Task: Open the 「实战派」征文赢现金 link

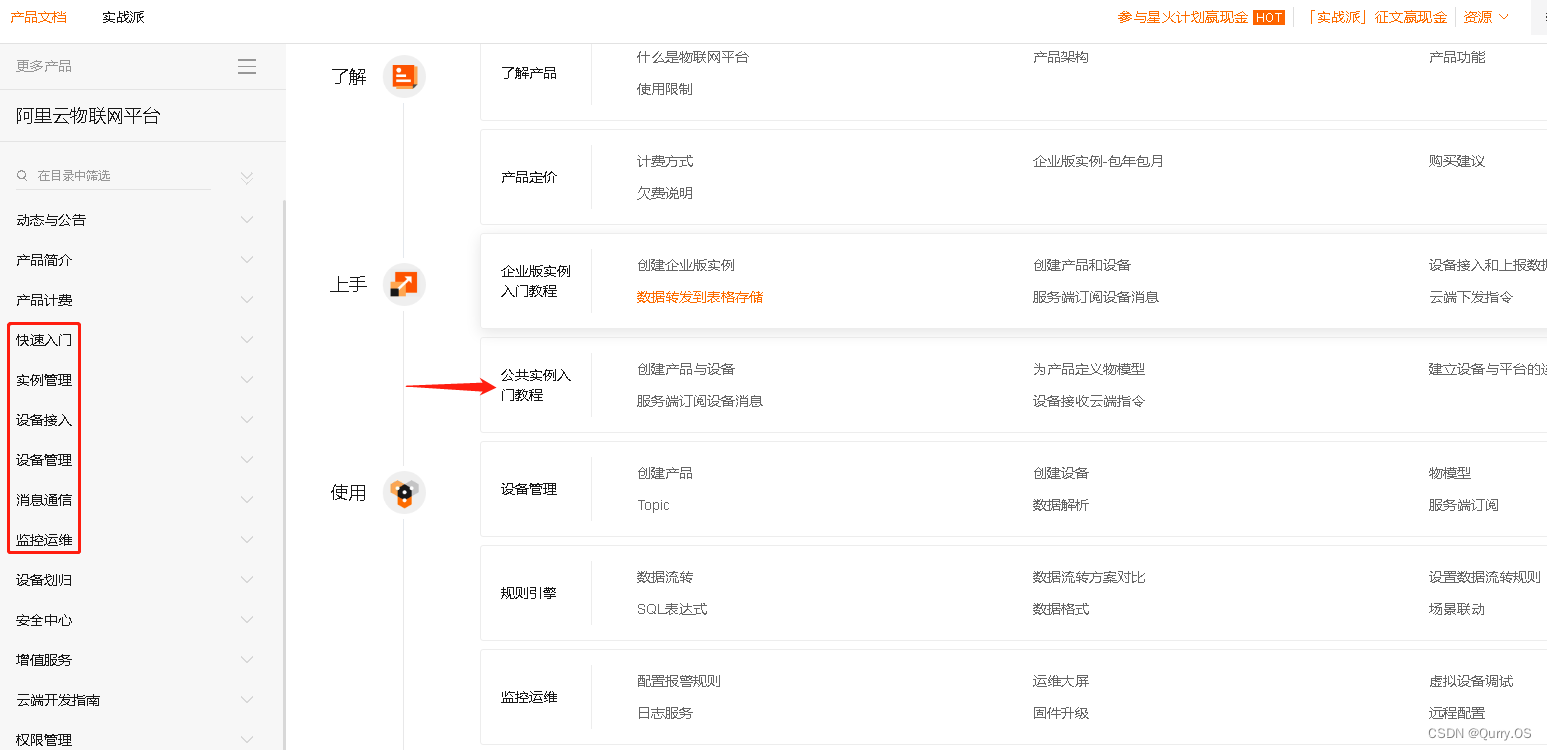Action: pyautogui.click(x=1377, y=17)
